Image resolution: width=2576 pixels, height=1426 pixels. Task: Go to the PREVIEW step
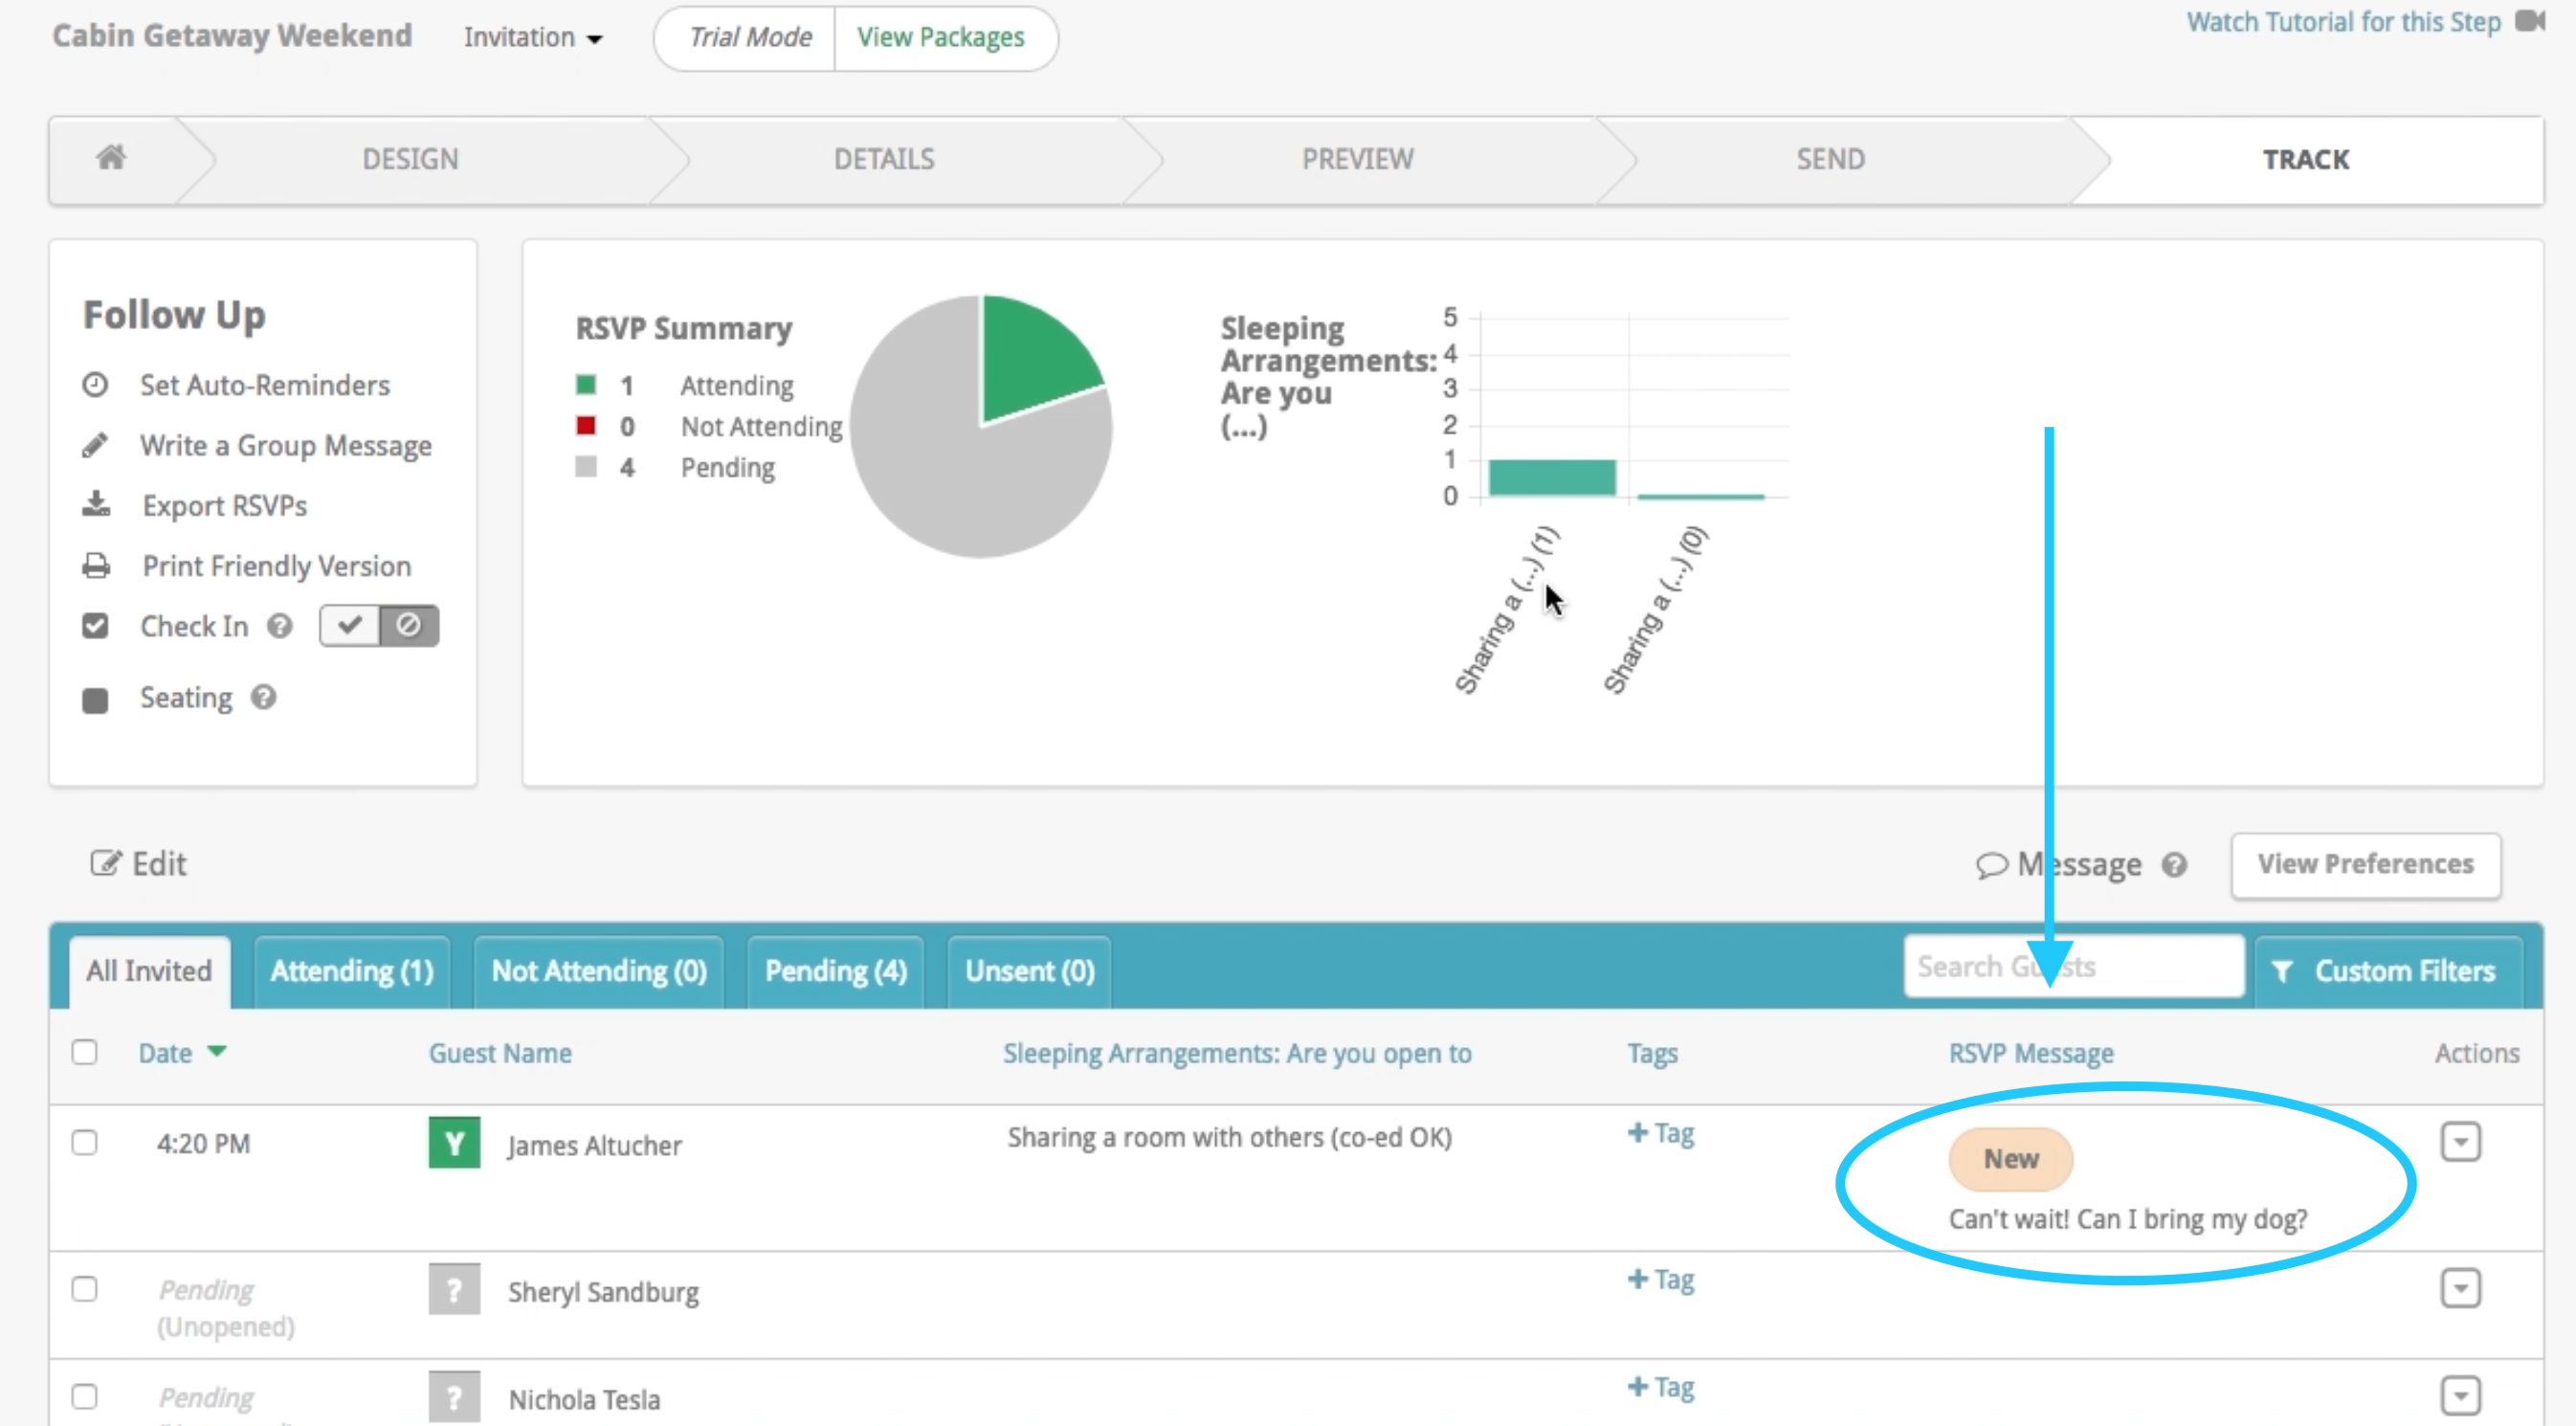point(1357,159)
